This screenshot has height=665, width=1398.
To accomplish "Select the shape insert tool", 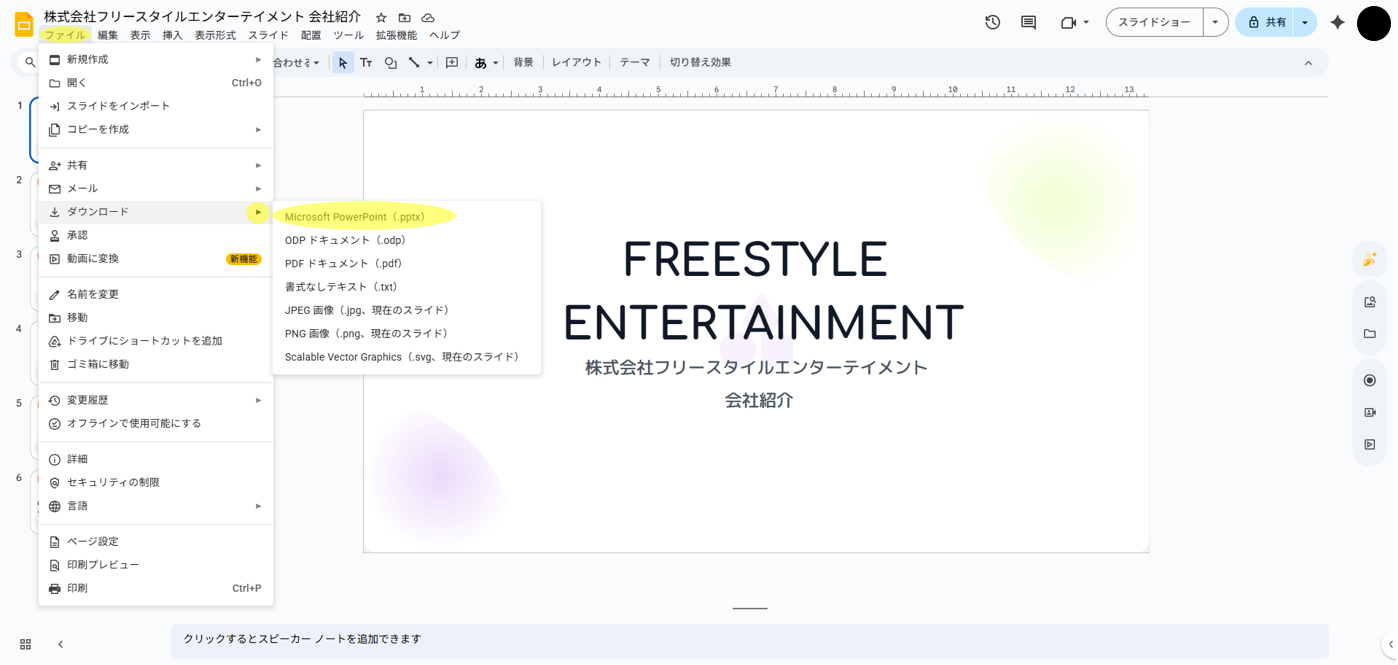I will pos(390,63).
